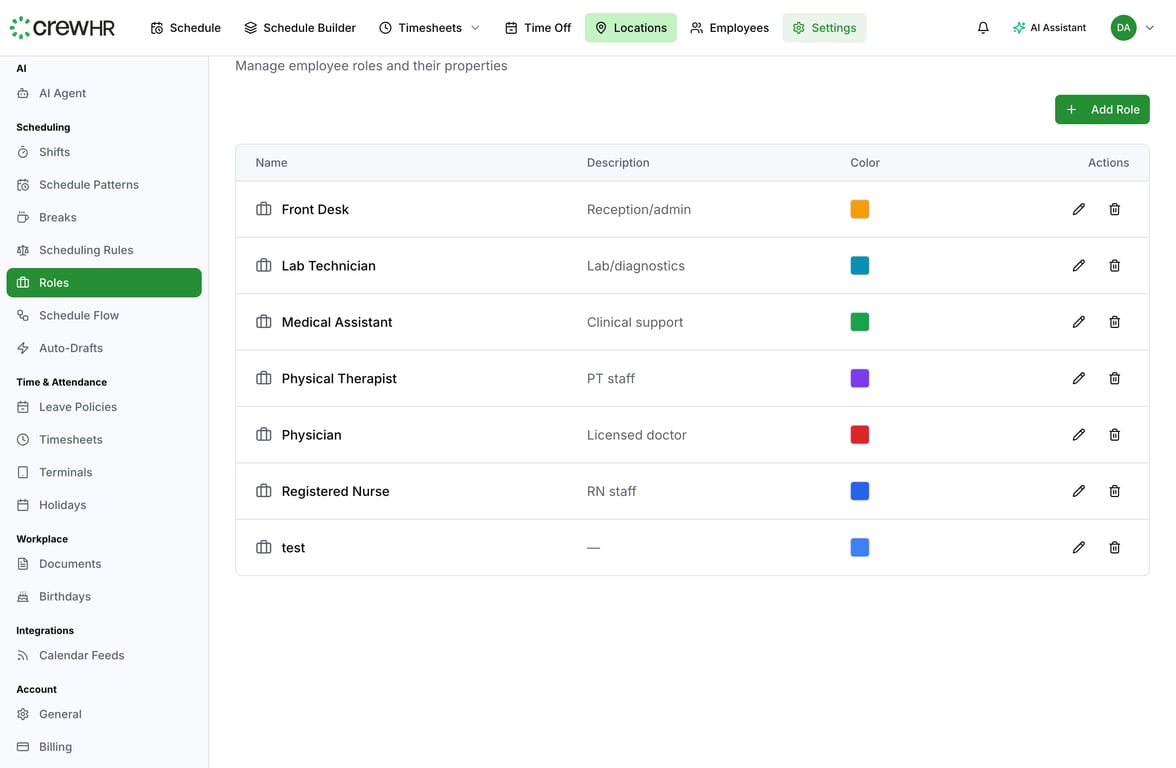Viewport: 1176px width, 768px height.
Task: Open the DA profile account dropdown
Action: 1131,27
